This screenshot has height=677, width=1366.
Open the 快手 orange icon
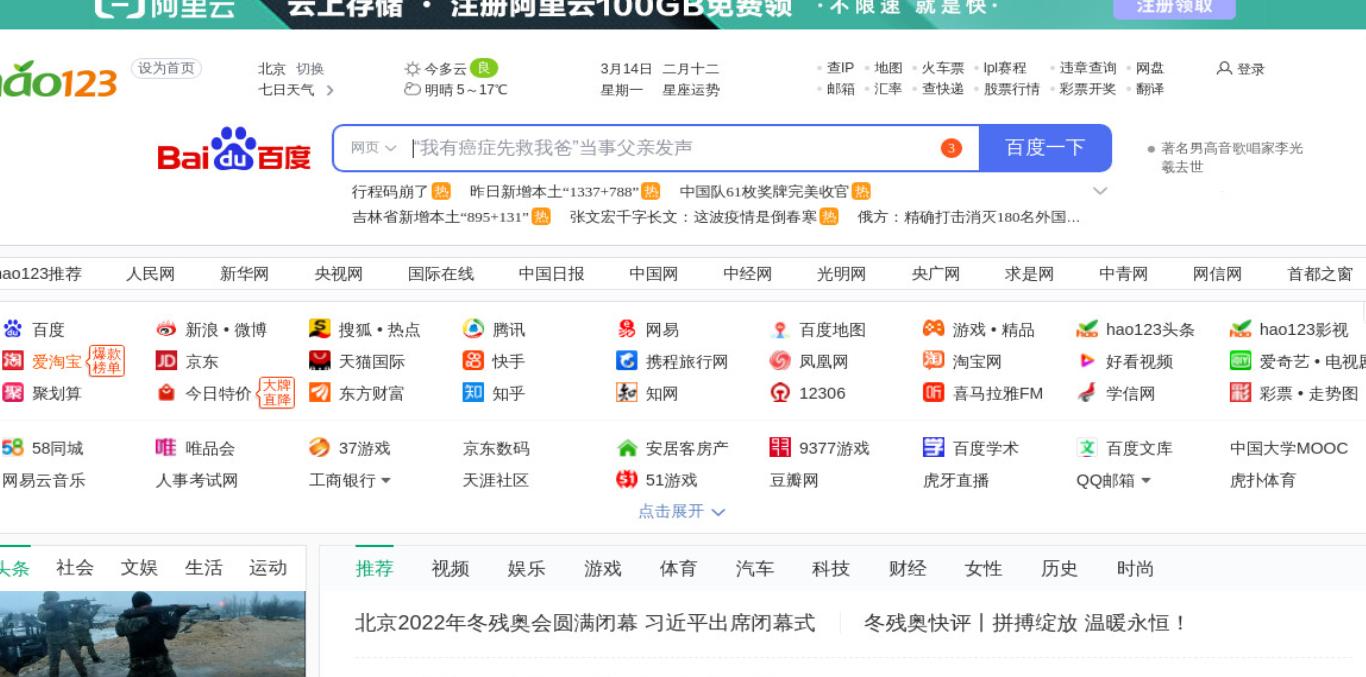pyautogui.click(x=473, y=362)
